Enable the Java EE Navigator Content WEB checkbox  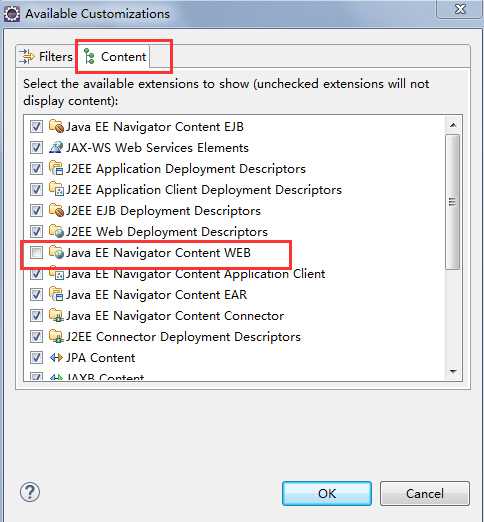pyautogui.click(x=36, y=252)
